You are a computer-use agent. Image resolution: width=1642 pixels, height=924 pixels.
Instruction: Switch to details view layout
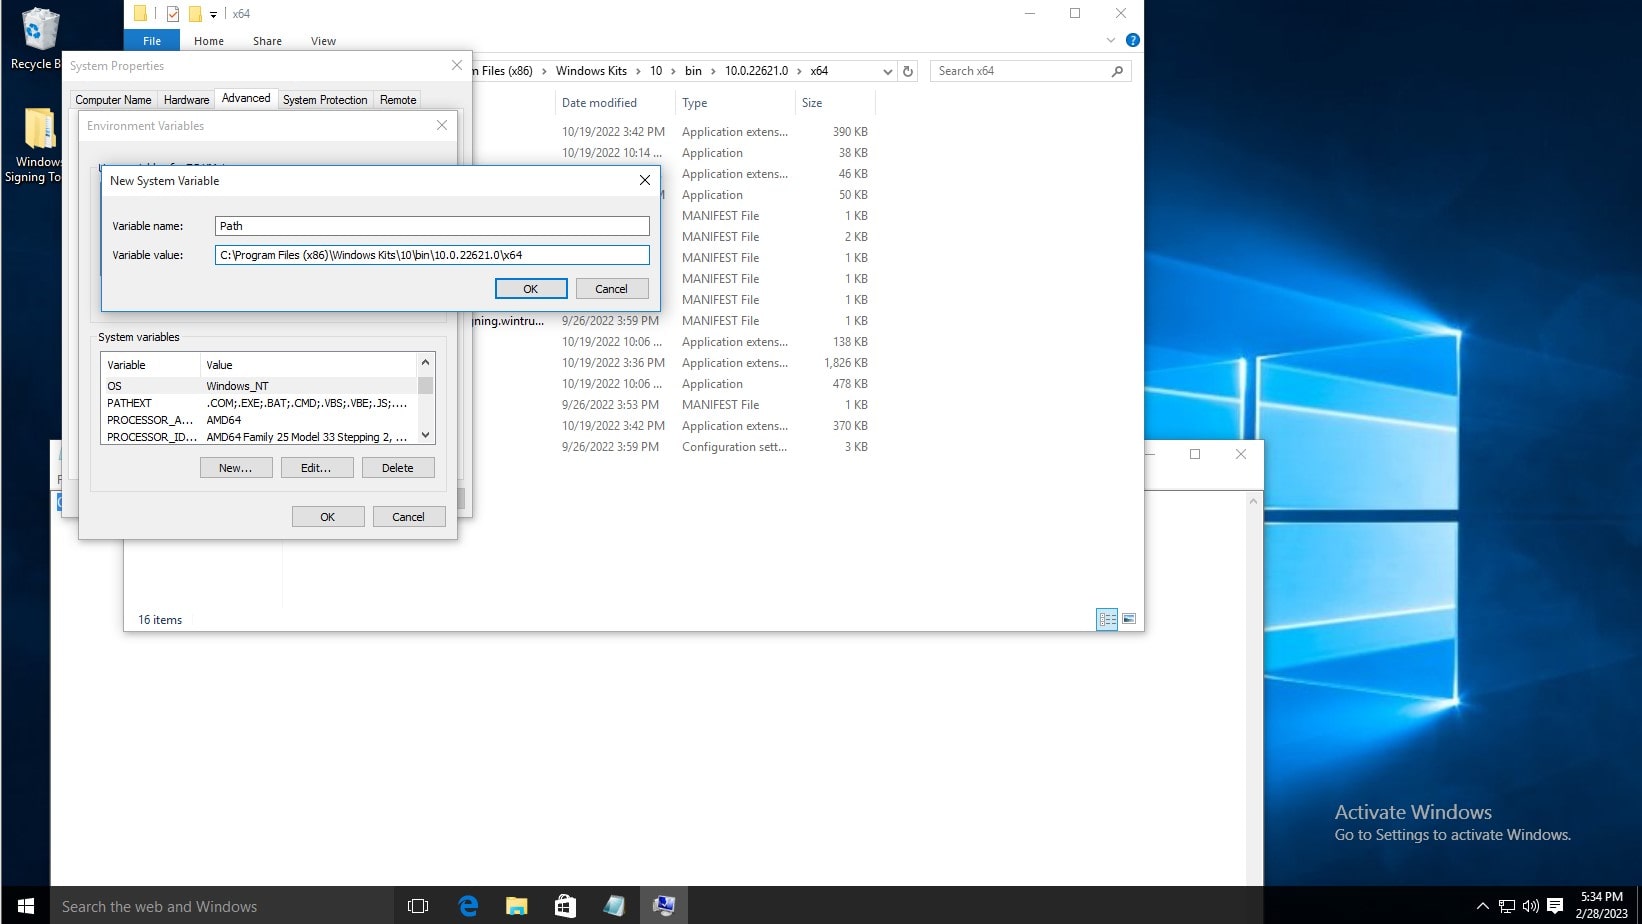point(1107,619)
